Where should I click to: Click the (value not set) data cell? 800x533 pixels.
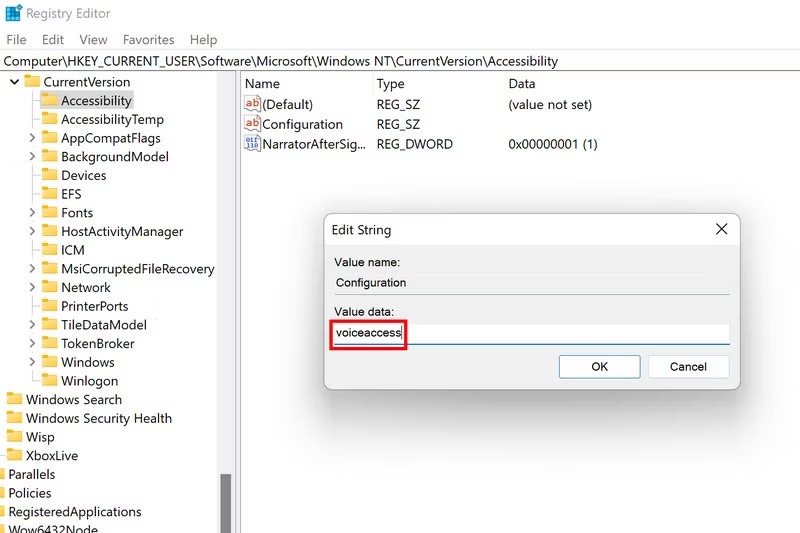550,105
